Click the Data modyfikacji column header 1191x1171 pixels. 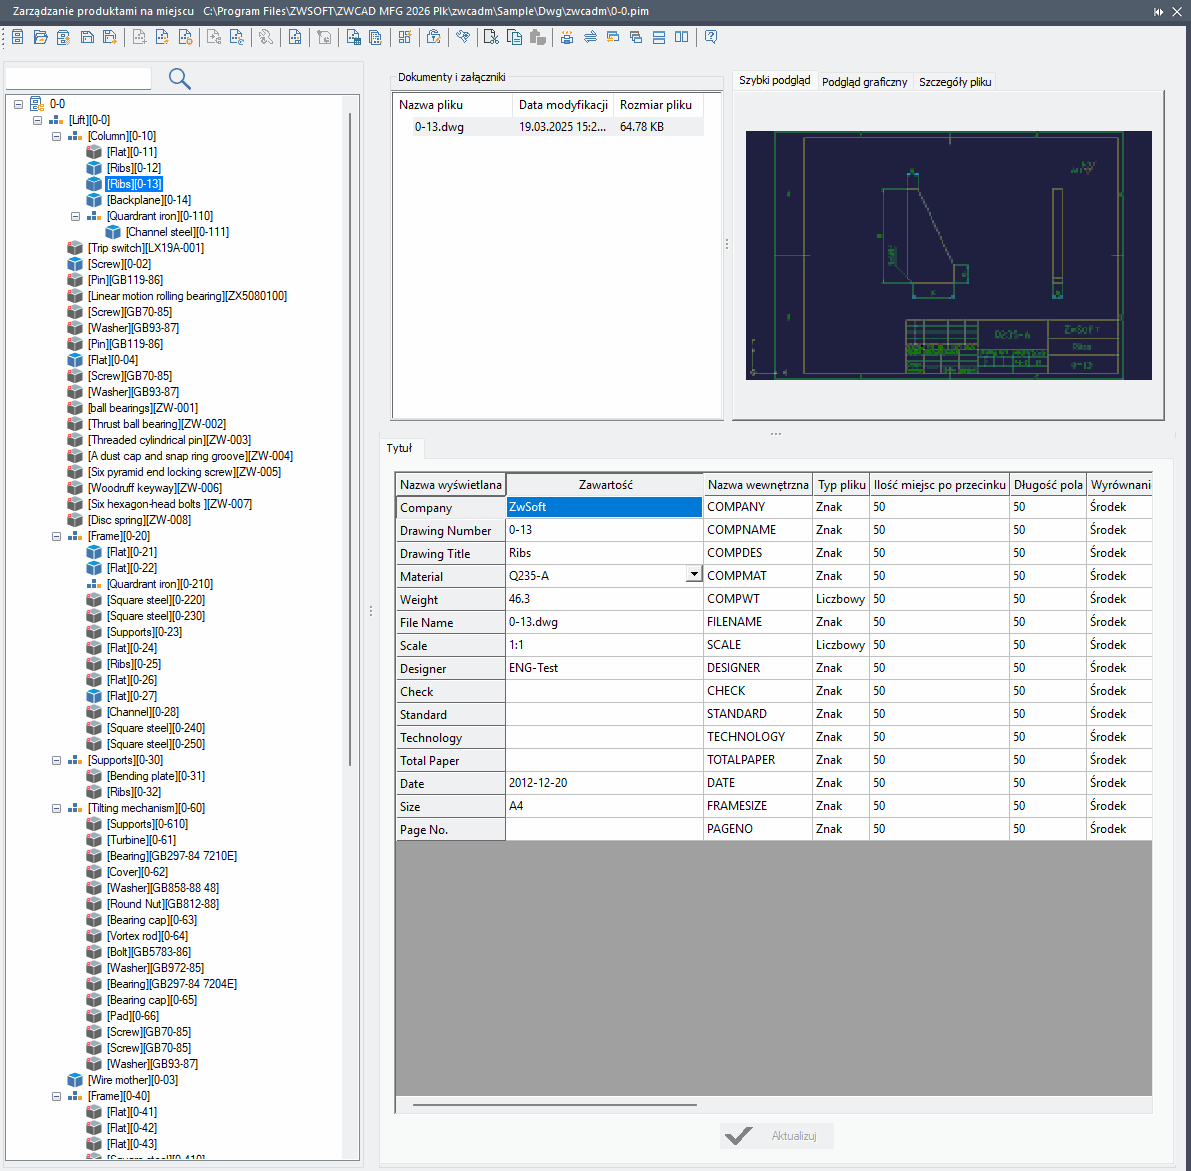(x=562, y=105)
